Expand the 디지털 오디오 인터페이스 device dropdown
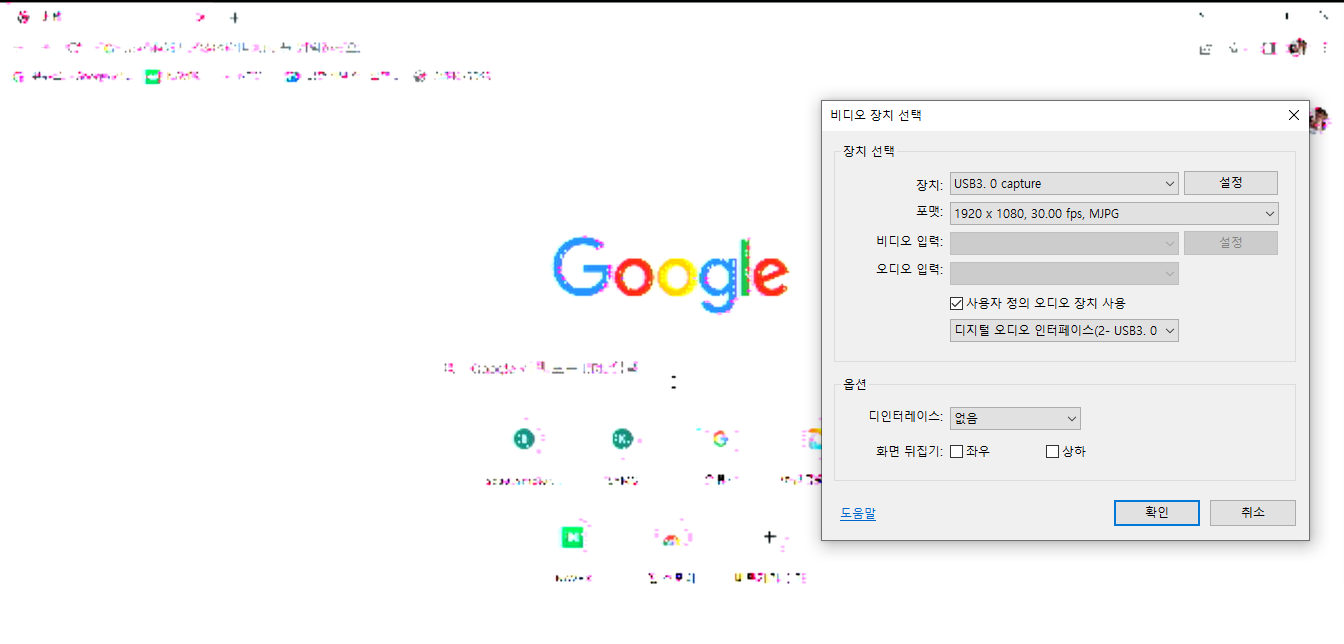This screenshot has height=644, width=1344. [1064, 331]
